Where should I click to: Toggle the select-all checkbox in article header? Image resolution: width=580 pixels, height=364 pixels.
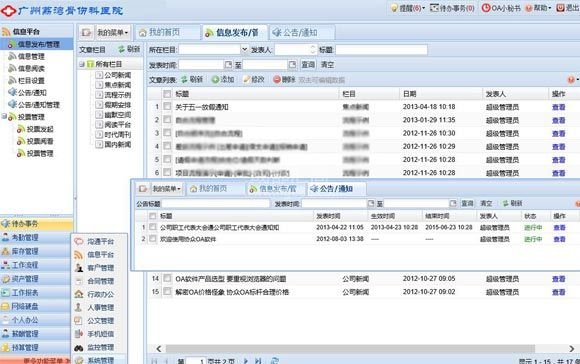pyautogui.click(x=167, y=94)
